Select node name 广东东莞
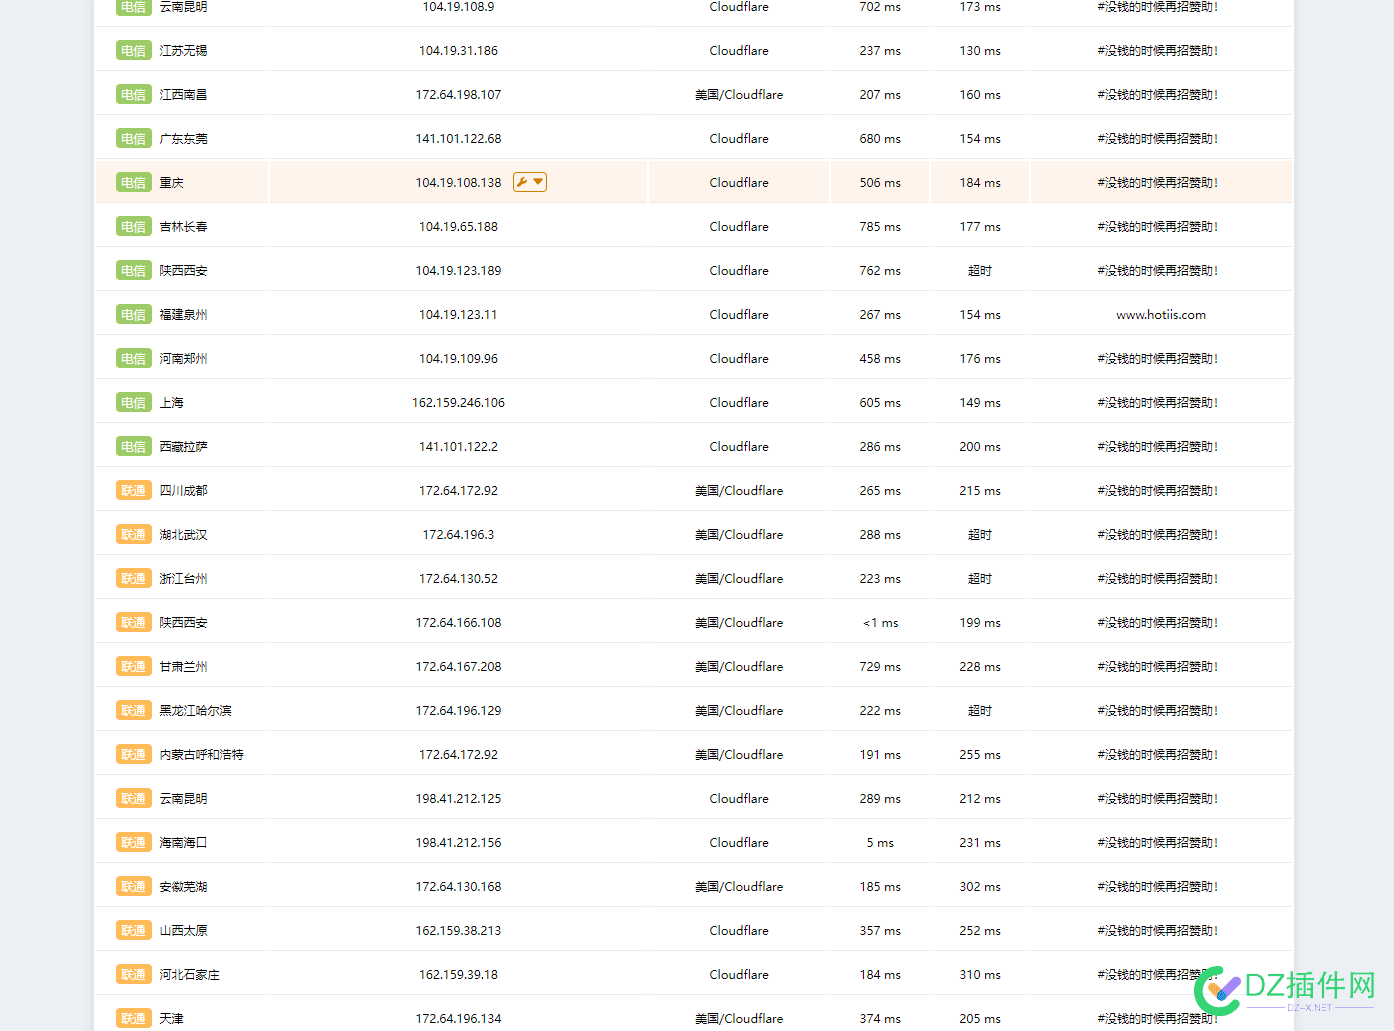The width and height of the screenshot is (1394, 1031). 184,139
